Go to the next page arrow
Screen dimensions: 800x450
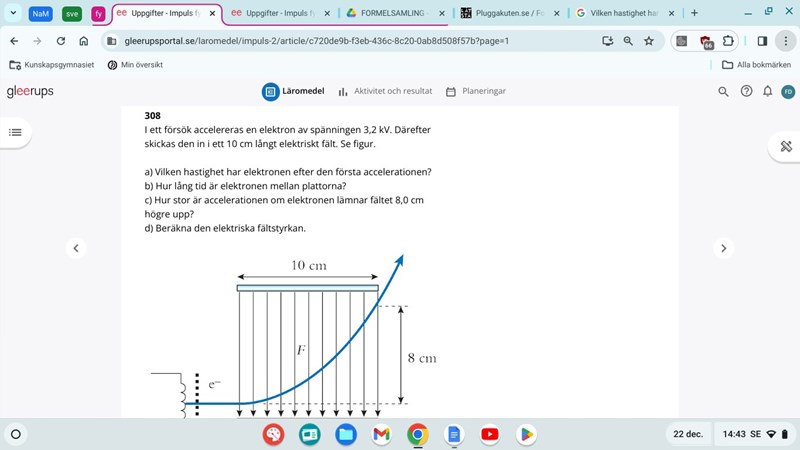(x=724, y=248)
